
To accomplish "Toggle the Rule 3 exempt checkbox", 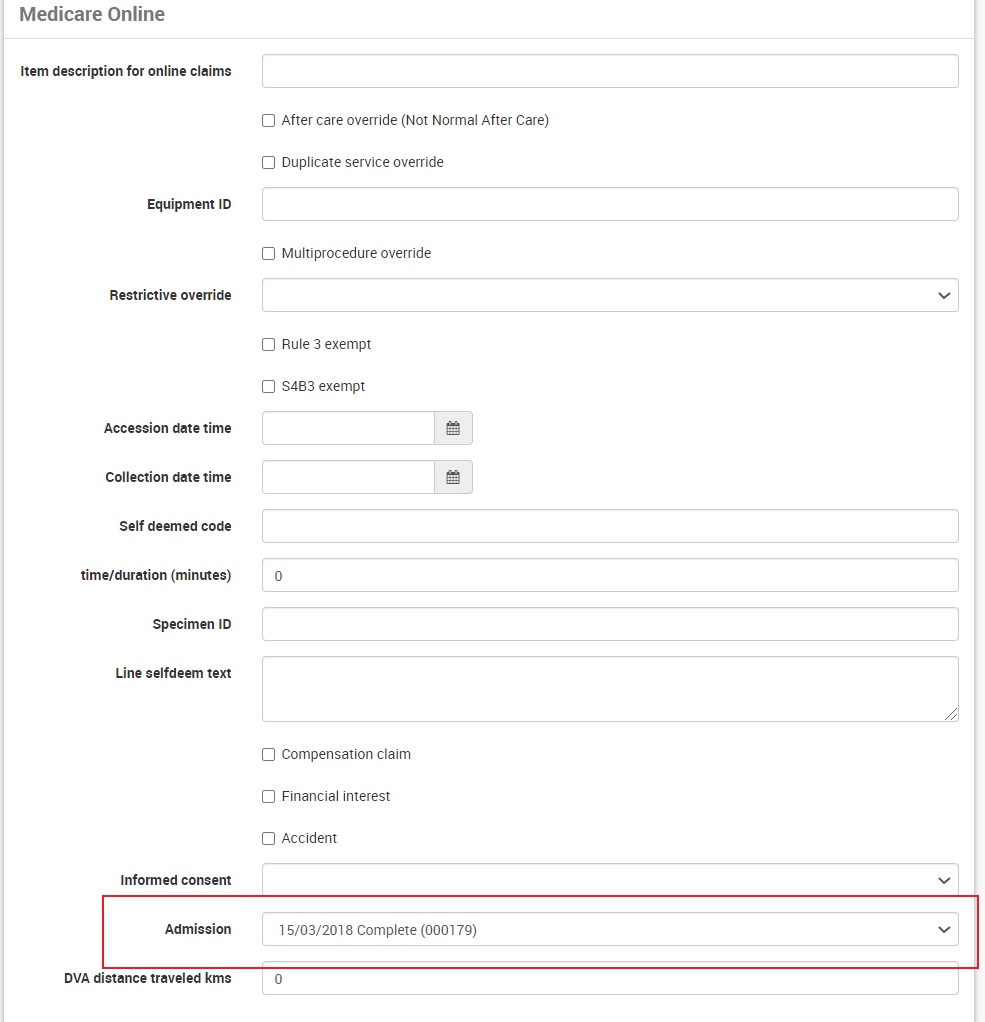I will [269, 345].
